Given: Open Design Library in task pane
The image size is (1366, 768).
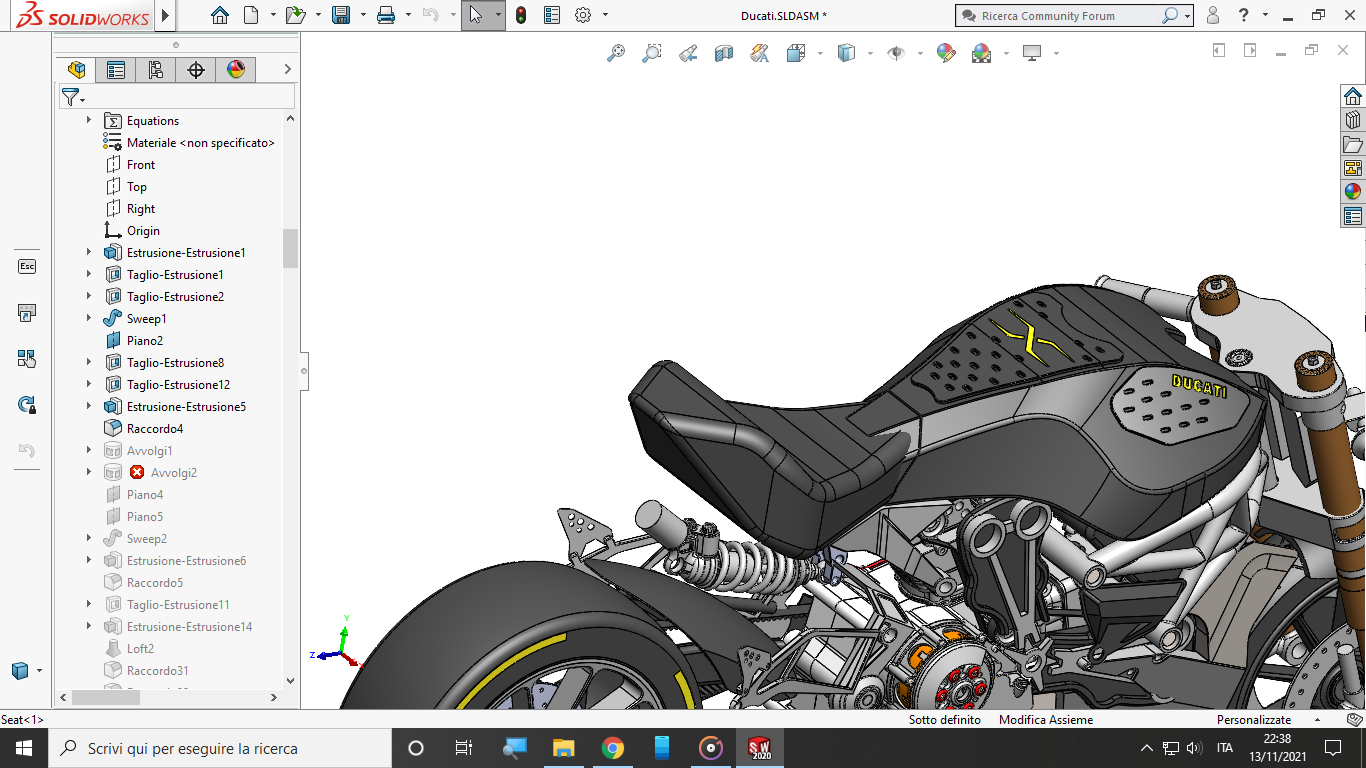Looking at the screenshot, I should tap(1352, 120).
